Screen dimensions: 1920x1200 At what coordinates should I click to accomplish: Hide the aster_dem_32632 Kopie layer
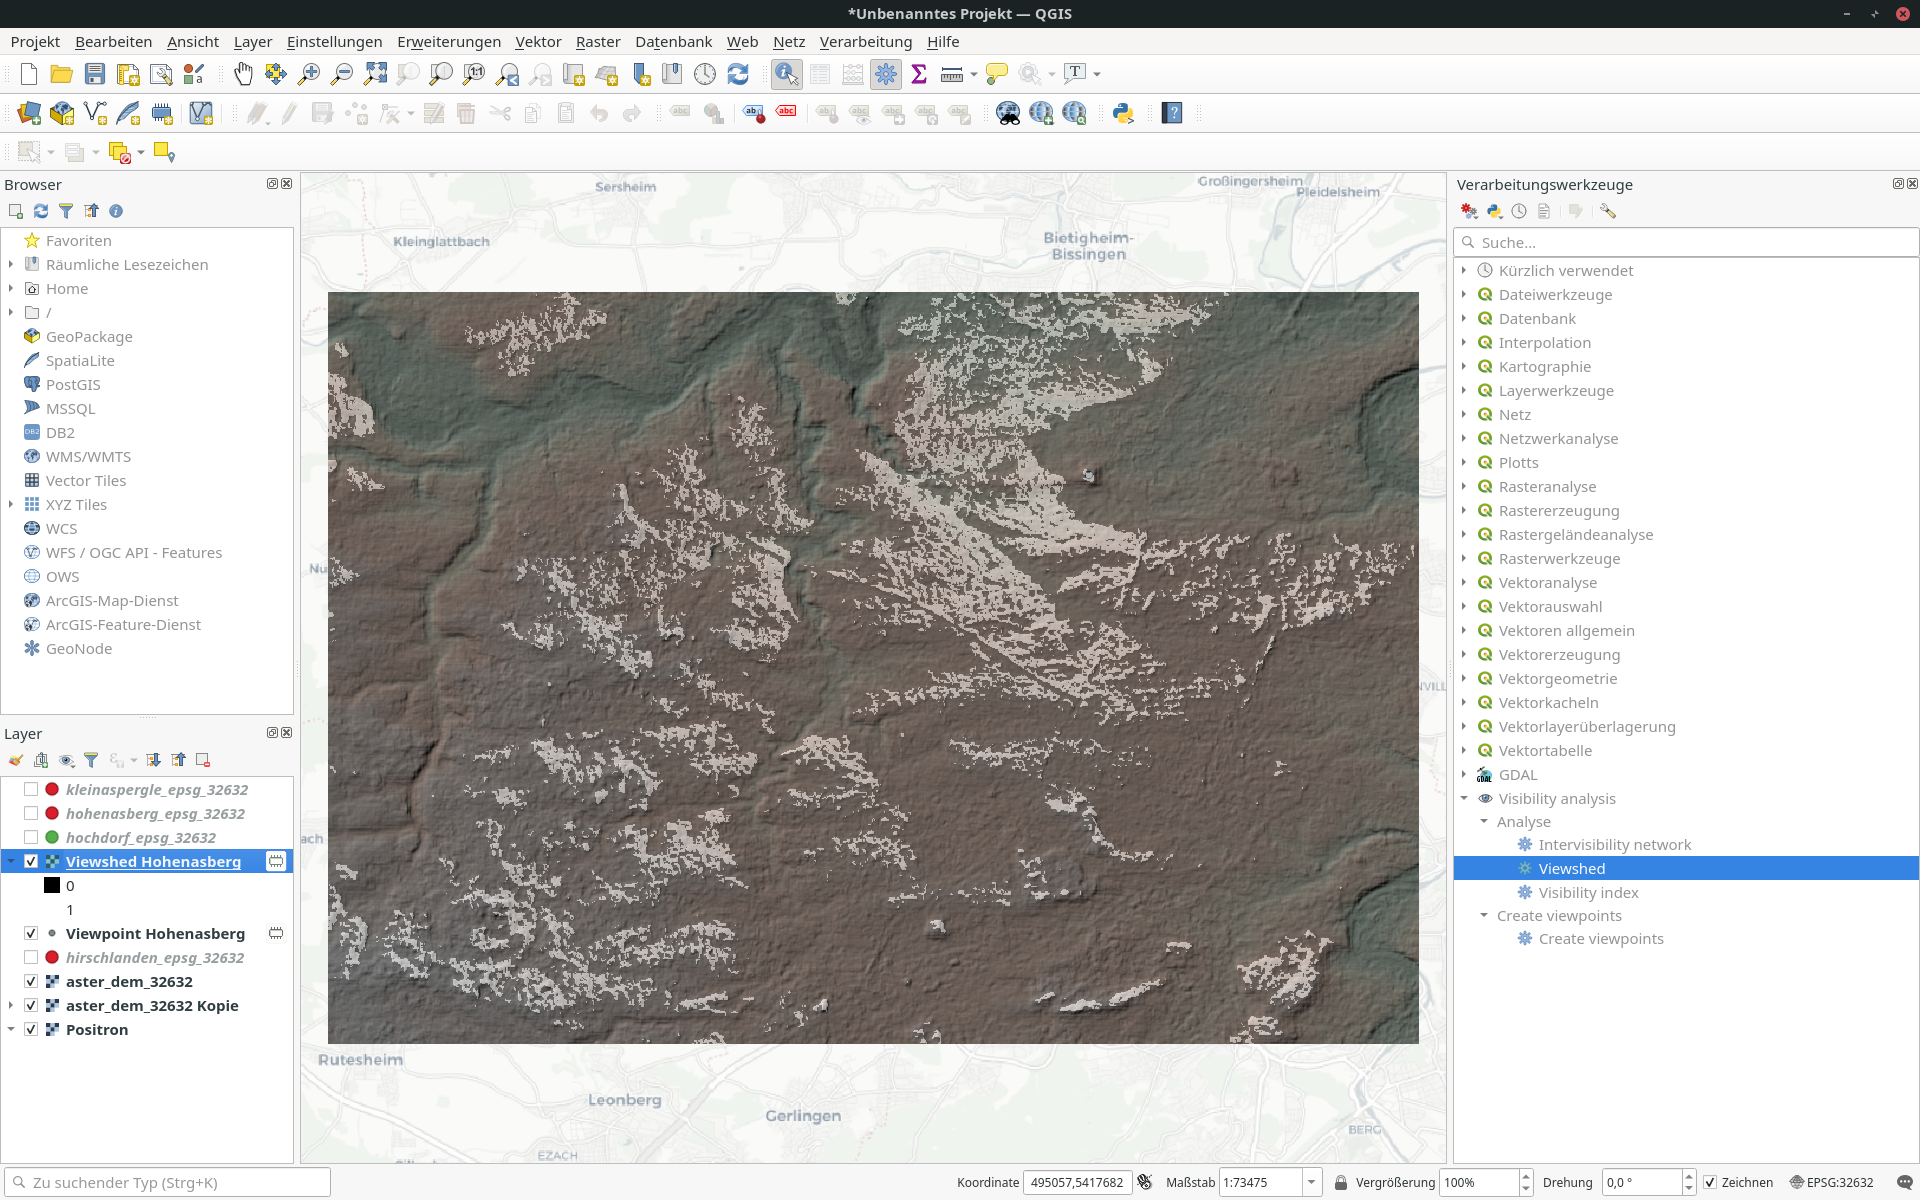[31, 1005]
